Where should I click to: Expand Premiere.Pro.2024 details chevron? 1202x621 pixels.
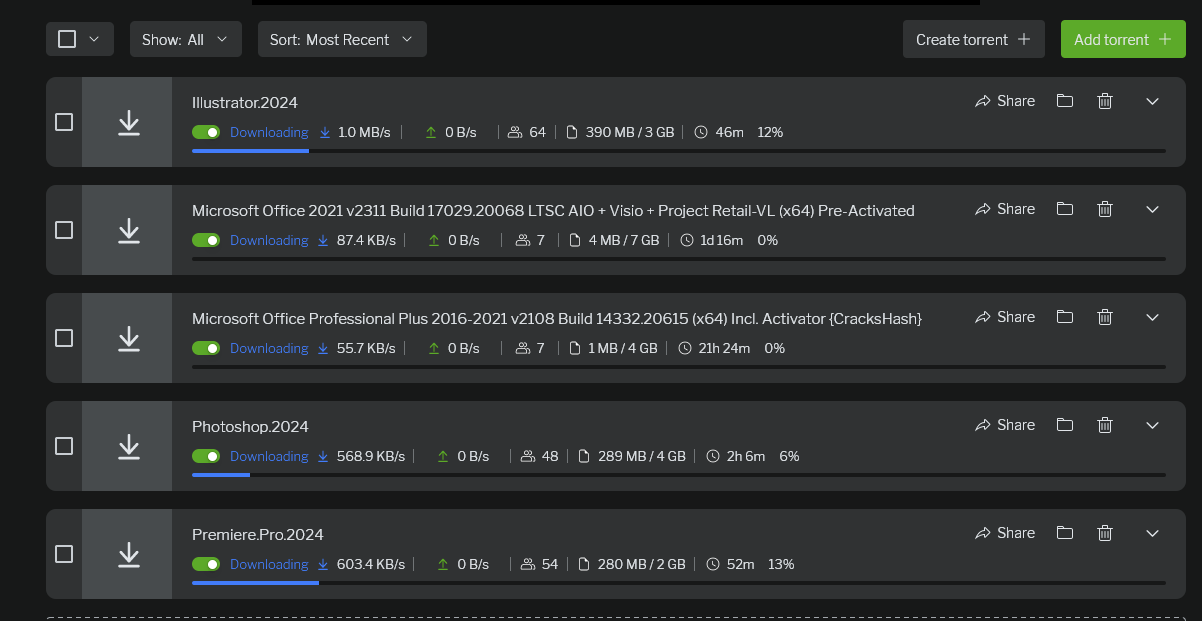pos(1152,533)
